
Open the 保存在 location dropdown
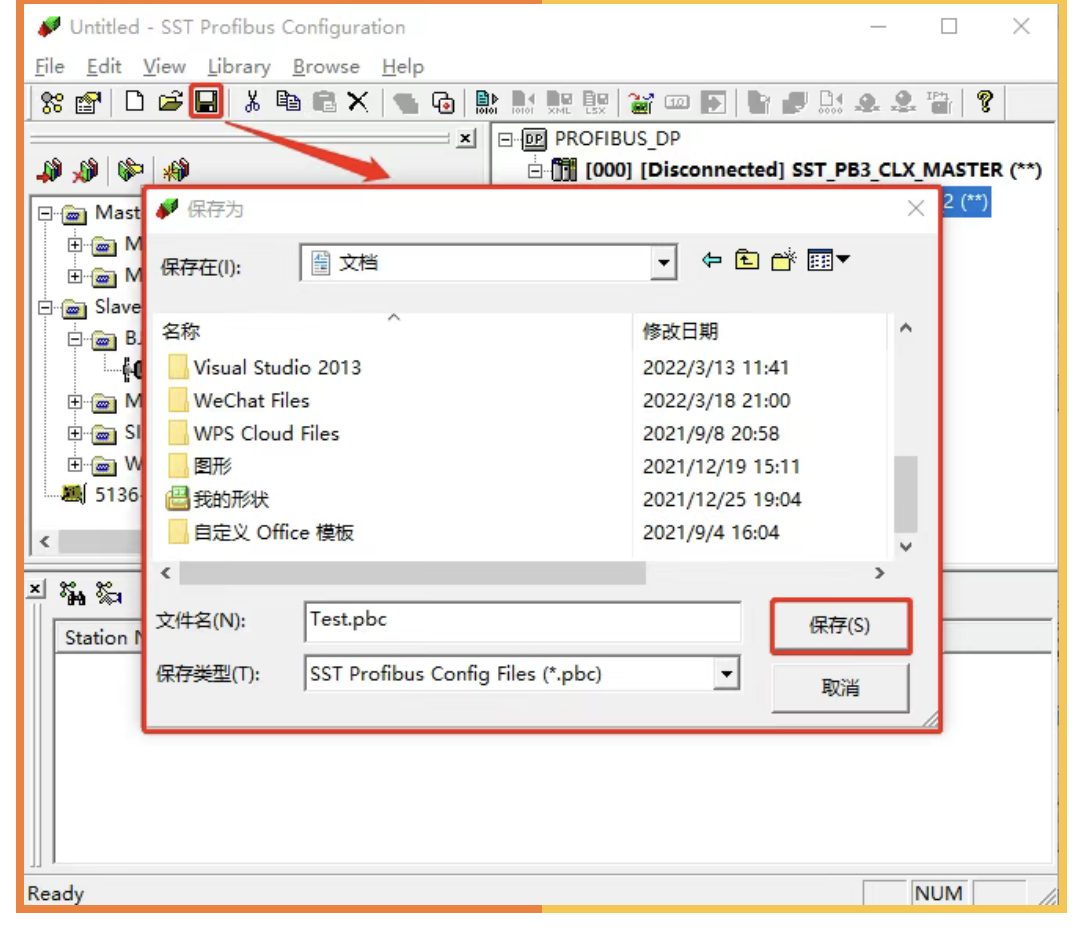tap(663, 262)
